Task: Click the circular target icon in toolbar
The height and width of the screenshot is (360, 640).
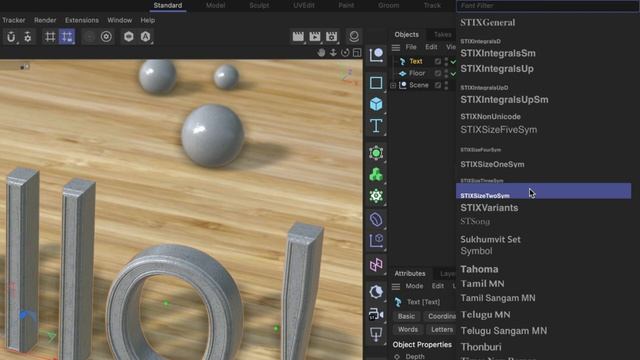Action: (106, 37)
